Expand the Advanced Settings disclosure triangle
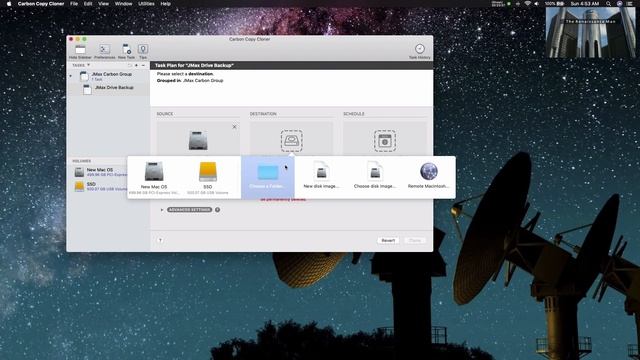 tap(162, 210)
